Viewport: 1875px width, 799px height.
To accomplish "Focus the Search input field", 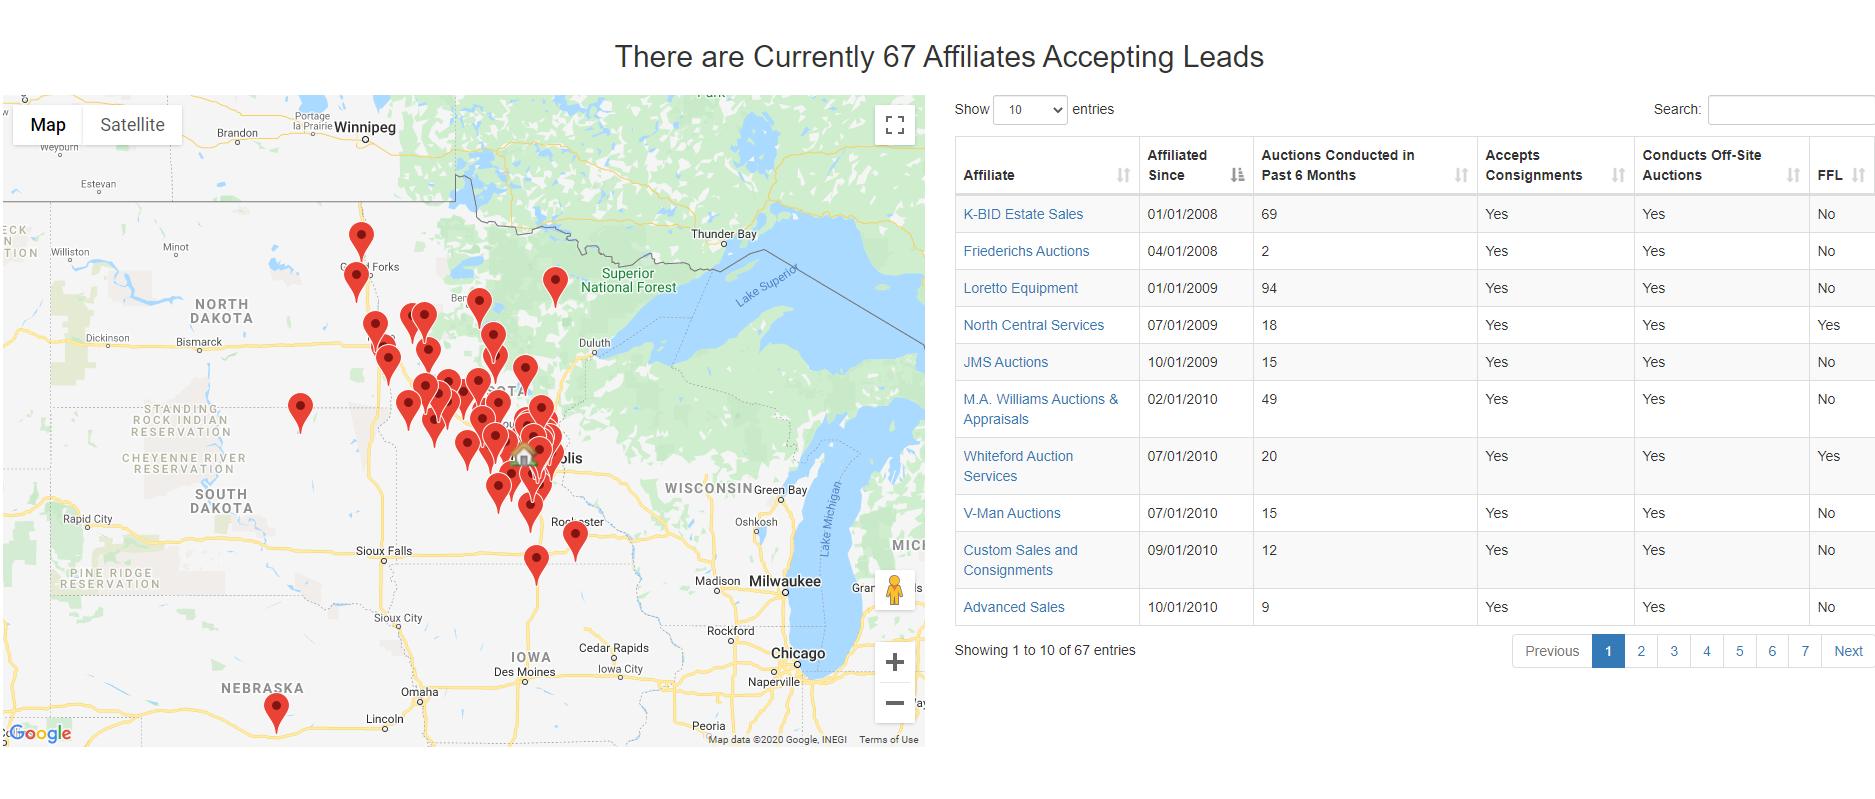I will click(x=1791, y=110).
